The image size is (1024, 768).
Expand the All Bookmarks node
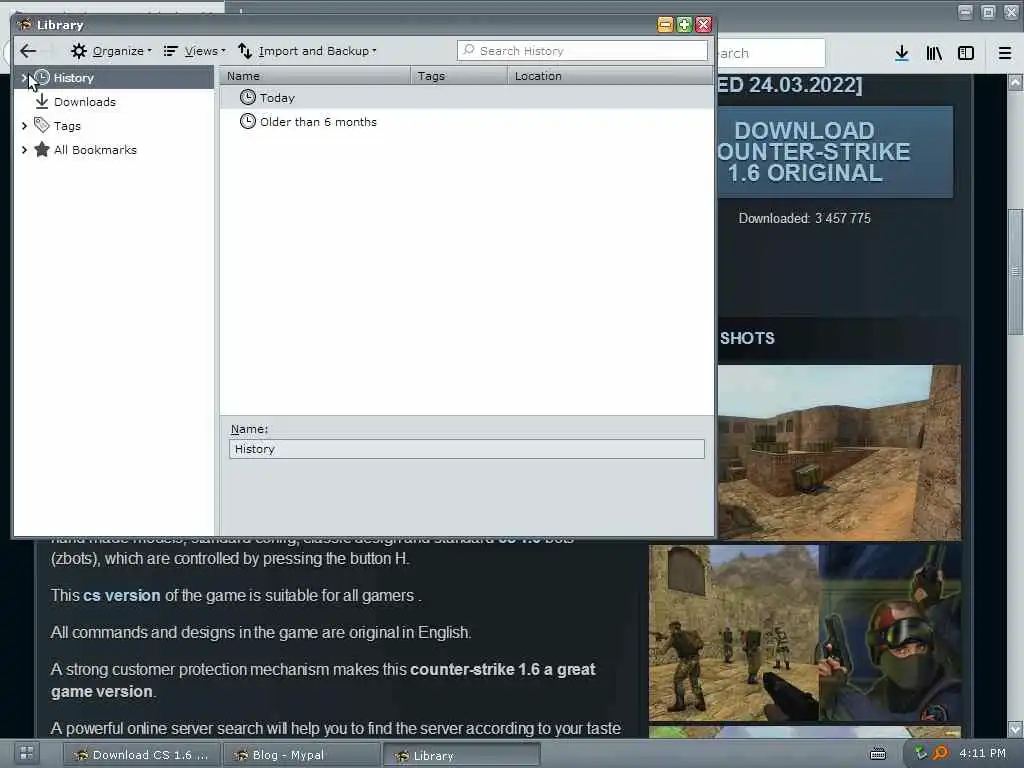24,150
